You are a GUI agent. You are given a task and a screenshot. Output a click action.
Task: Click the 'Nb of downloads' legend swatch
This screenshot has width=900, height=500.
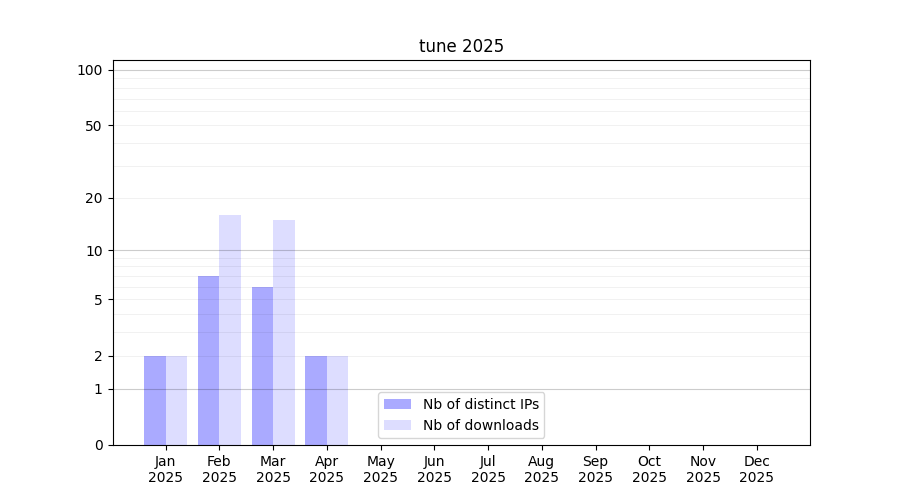click(397, 425)
